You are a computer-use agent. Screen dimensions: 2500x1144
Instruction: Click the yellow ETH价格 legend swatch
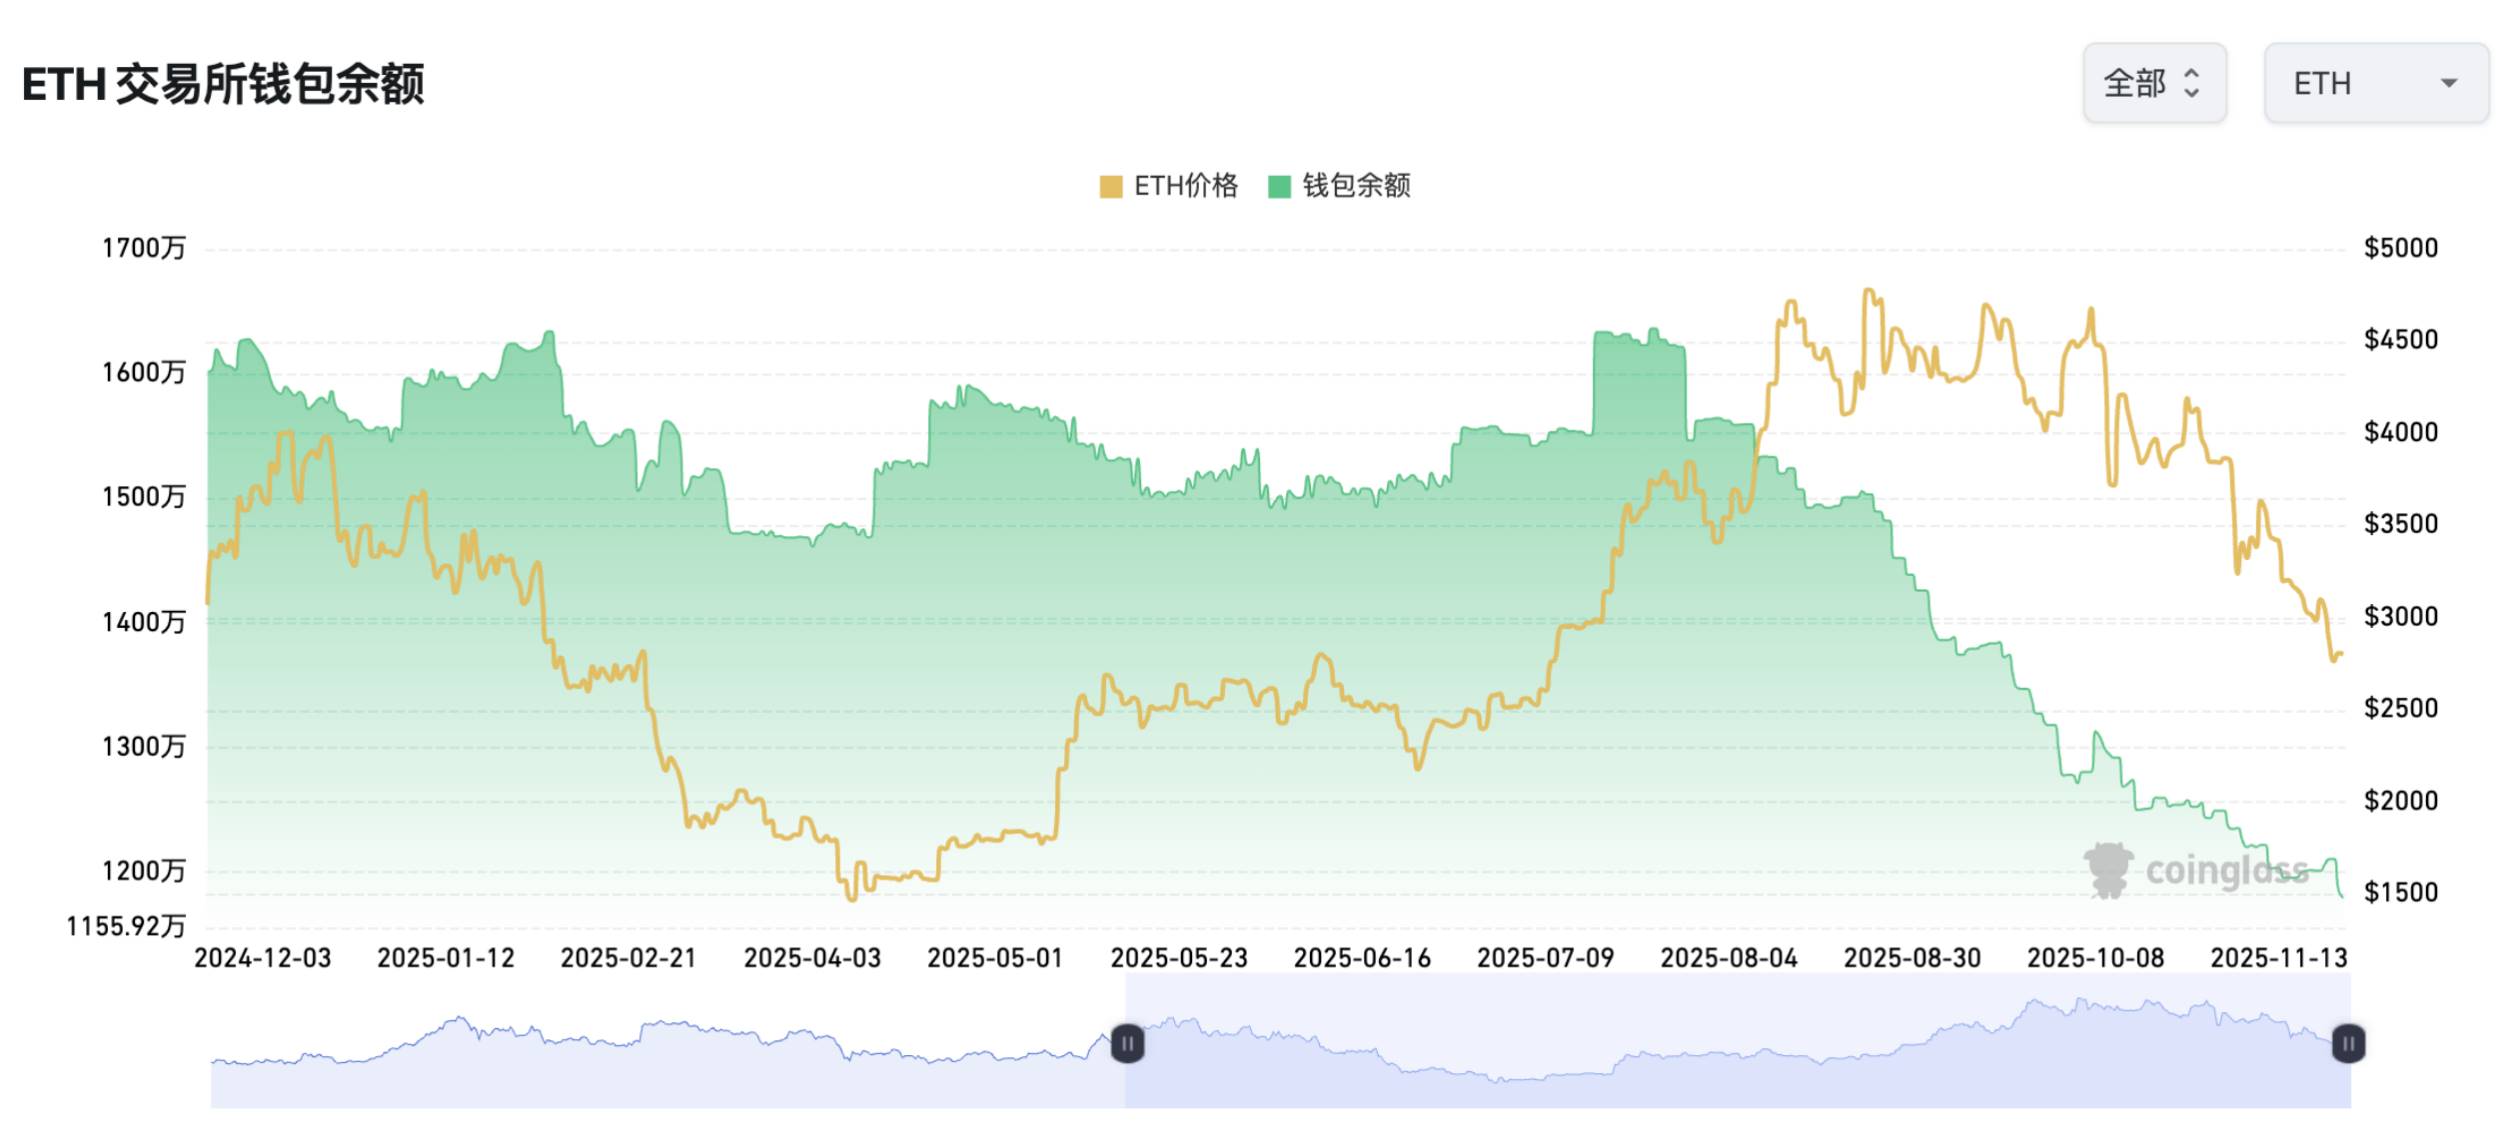(x=1110, y=187)
